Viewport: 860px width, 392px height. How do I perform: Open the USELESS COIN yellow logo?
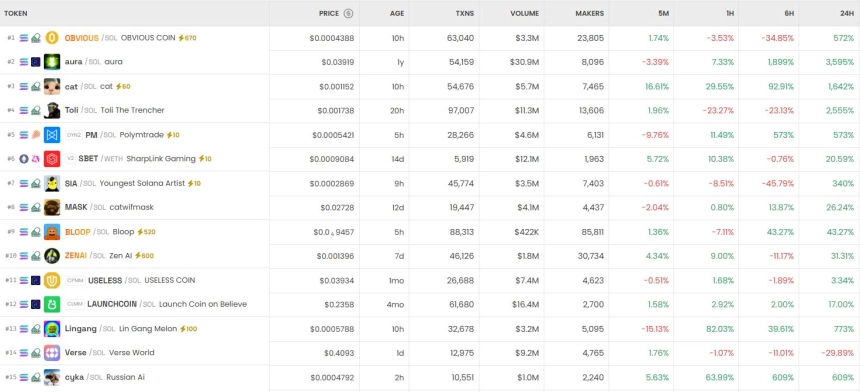(x=52, y=280)
